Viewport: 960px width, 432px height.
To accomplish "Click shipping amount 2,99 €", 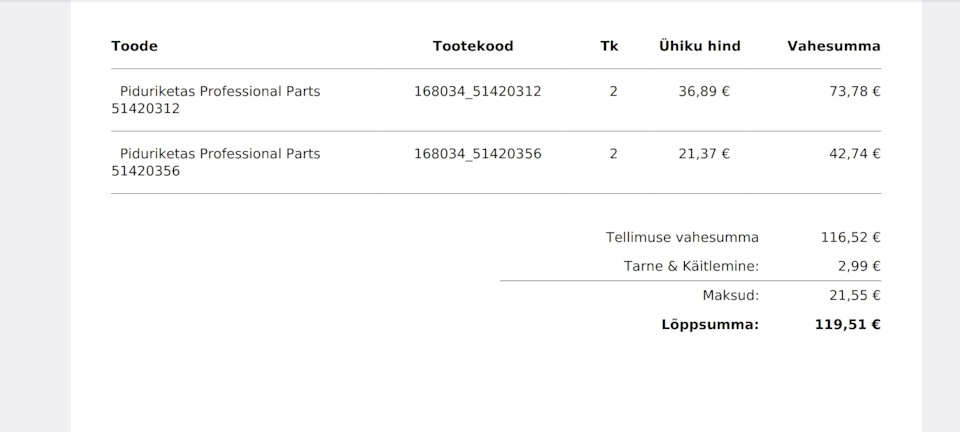I will point(859,266).
